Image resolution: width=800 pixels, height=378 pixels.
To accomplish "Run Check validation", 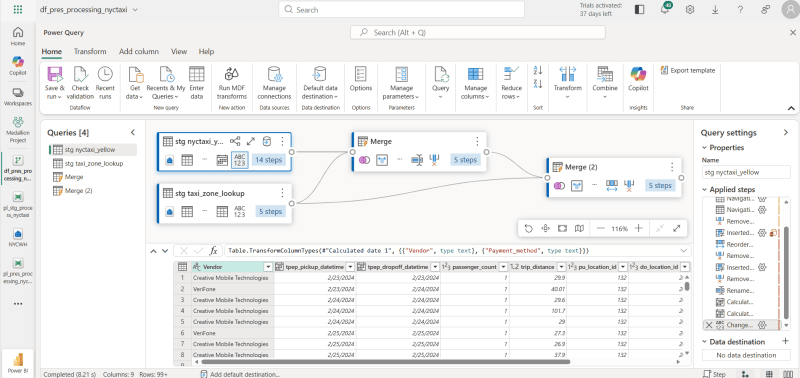I will click(80, 83).
